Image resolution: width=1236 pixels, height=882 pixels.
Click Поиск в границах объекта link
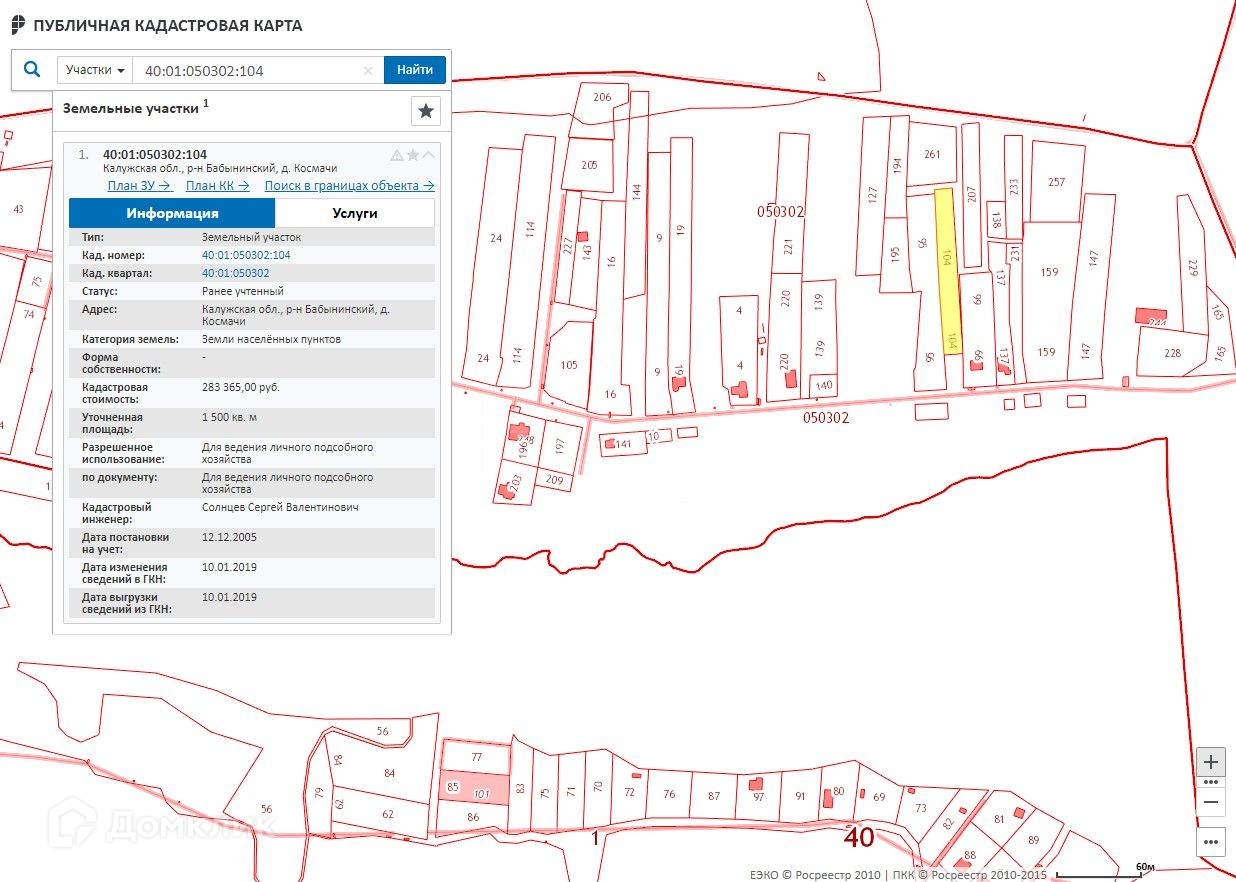(x=349, y=186)
